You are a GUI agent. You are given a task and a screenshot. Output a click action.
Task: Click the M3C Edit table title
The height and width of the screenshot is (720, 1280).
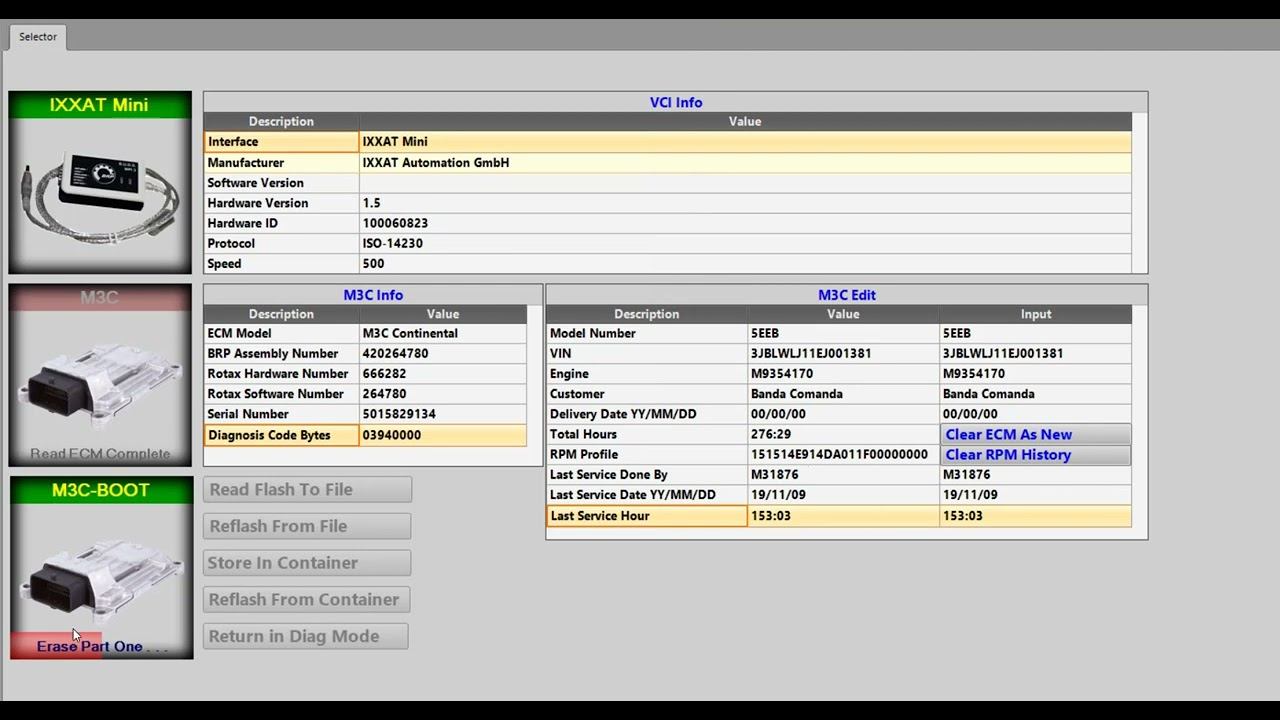click(x=847, y=295)
